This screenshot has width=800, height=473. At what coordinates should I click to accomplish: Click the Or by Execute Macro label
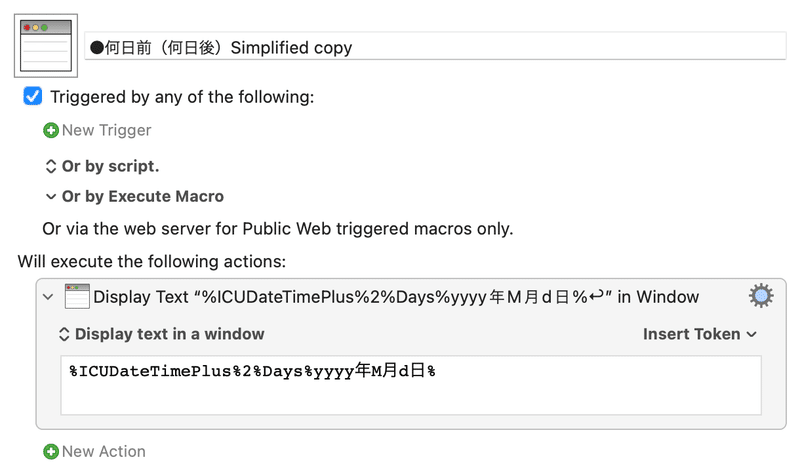143,196
